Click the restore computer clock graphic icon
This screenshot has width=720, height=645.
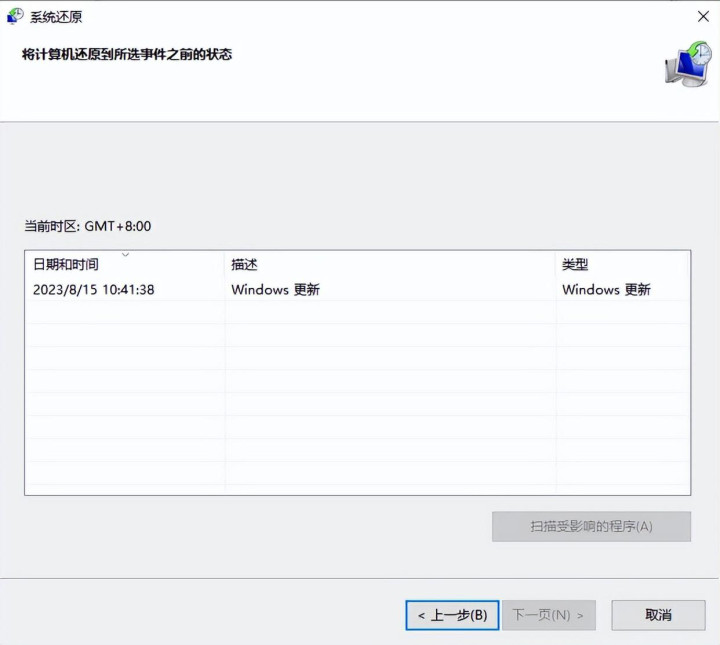(x=688, y=64)
